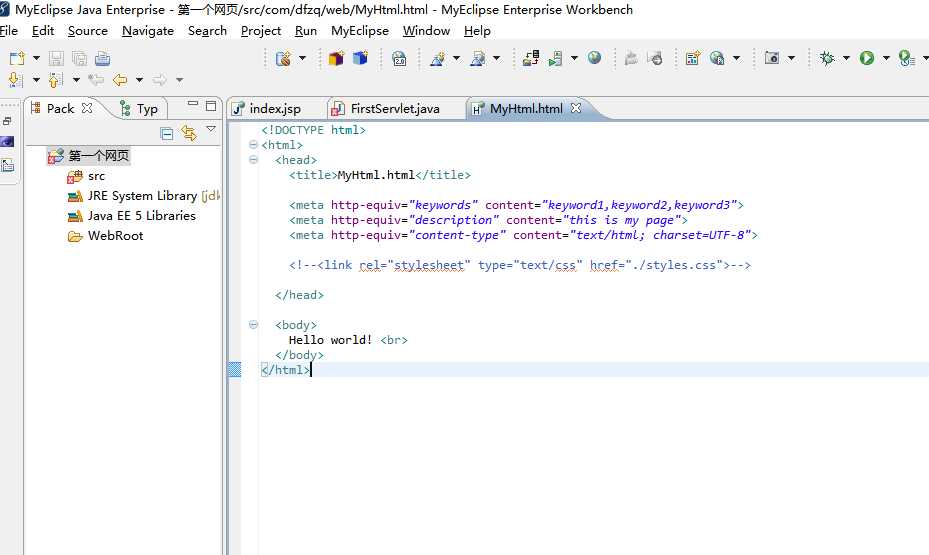
Task: Open the Edit menu
Action: coord(43,31)
